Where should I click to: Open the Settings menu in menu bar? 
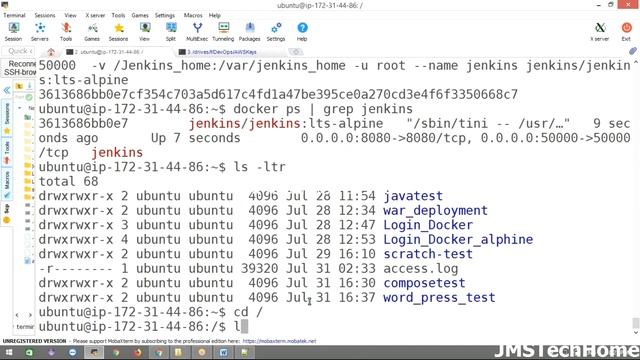(x=165, y=15)
